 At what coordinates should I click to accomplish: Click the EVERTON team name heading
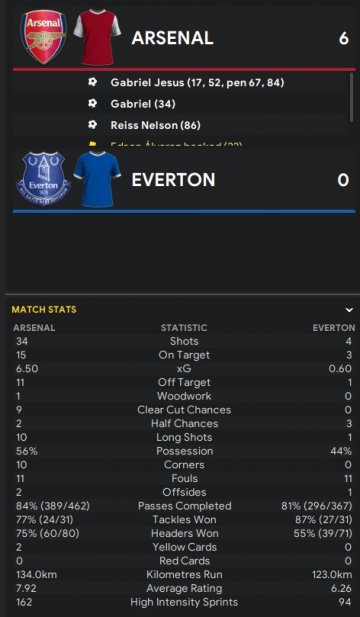click(x=173, y=180)
